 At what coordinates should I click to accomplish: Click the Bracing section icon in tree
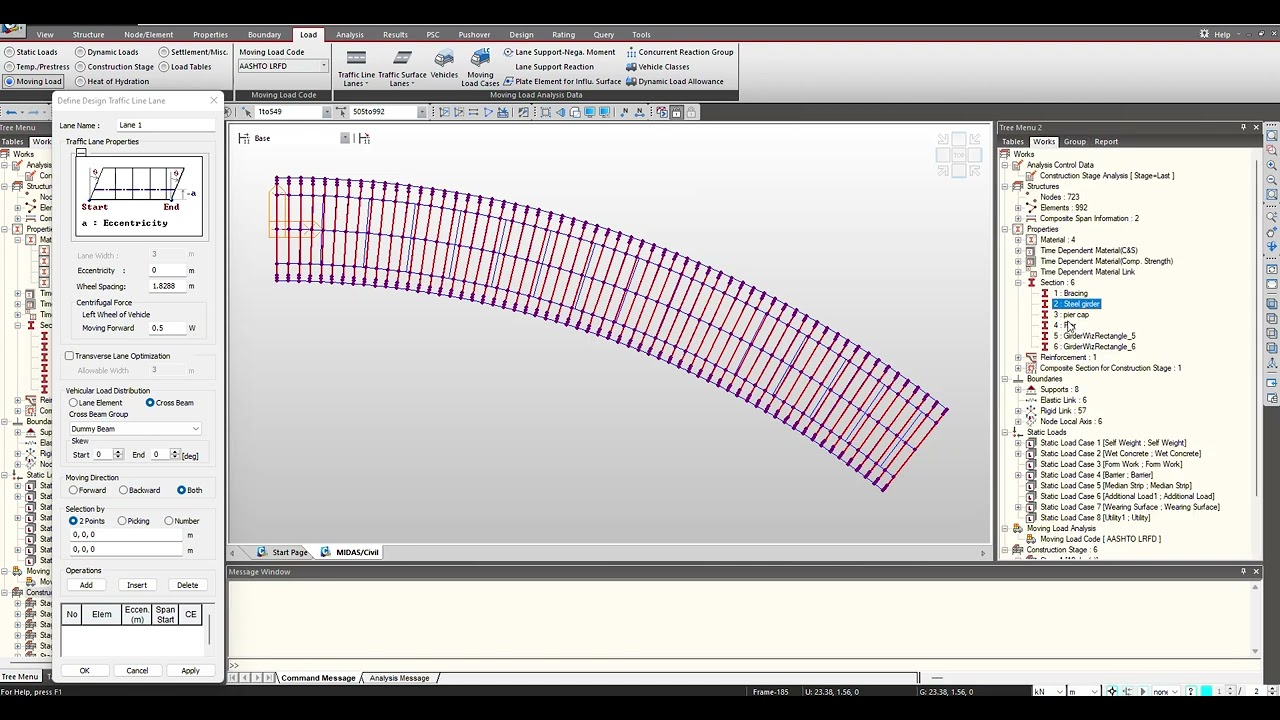[1045, 293]
